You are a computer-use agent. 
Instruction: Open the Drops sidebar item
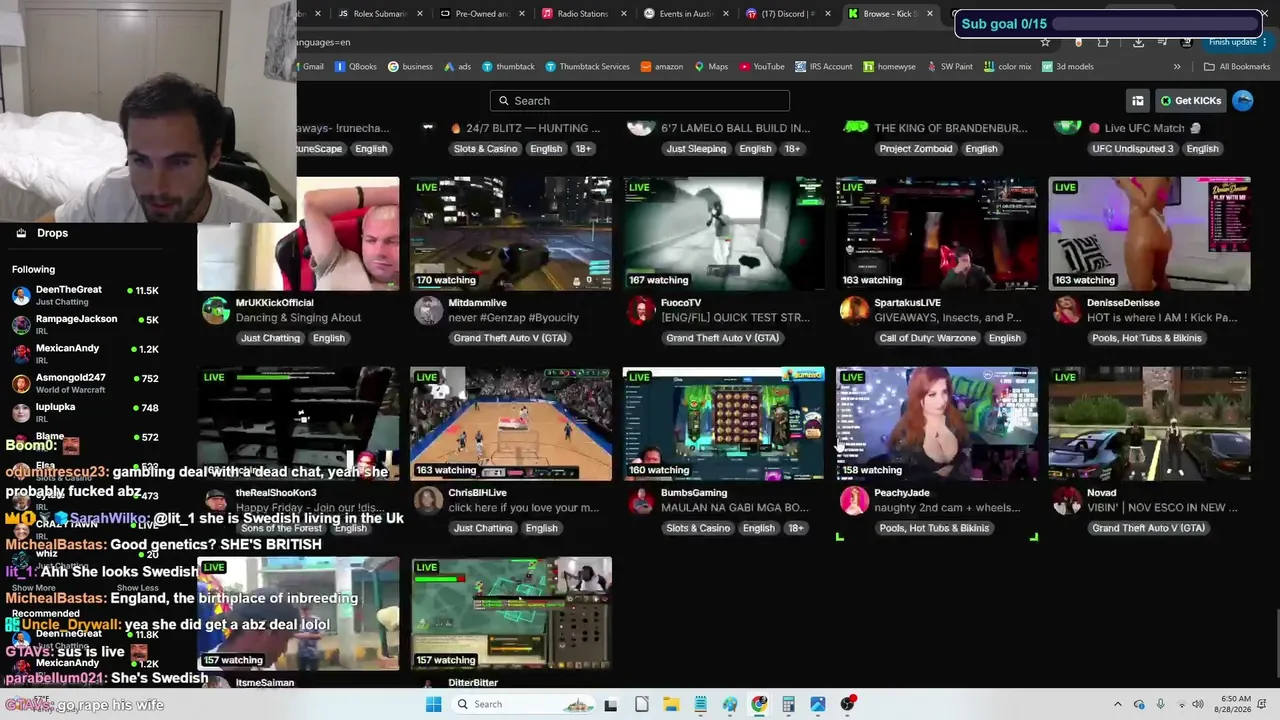coord(52,233)
